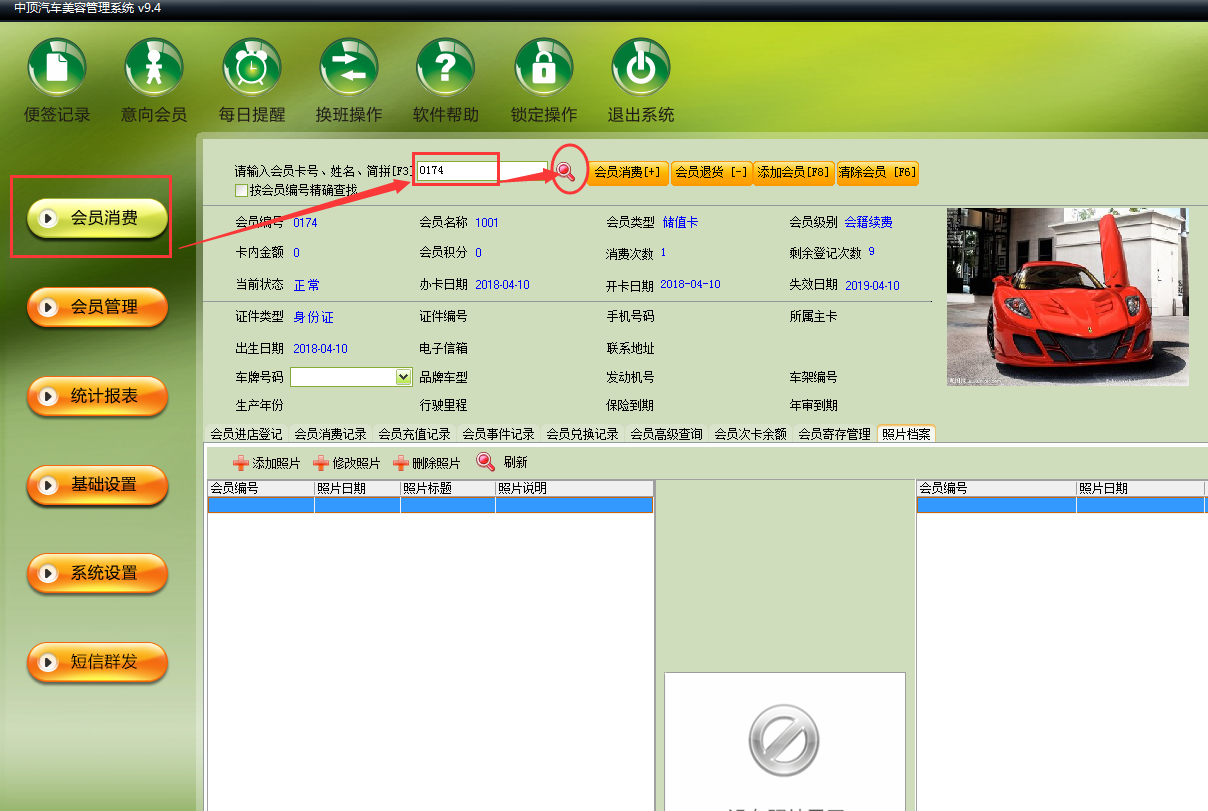
Task: Open the 意向会员 prospective member icon
Action: coord(154,67)
